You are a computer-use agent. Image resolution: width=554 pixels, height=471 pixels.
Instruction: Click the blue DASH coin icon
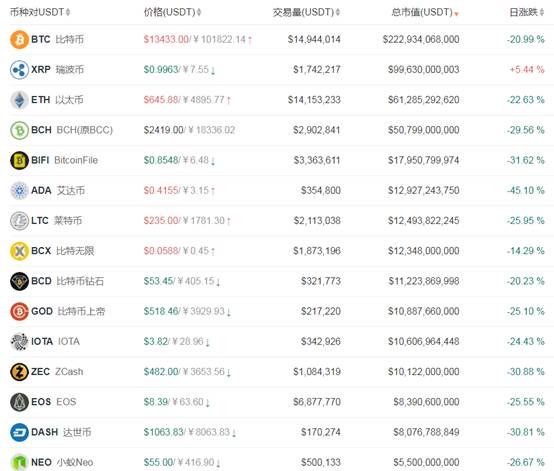coord(19,432)
